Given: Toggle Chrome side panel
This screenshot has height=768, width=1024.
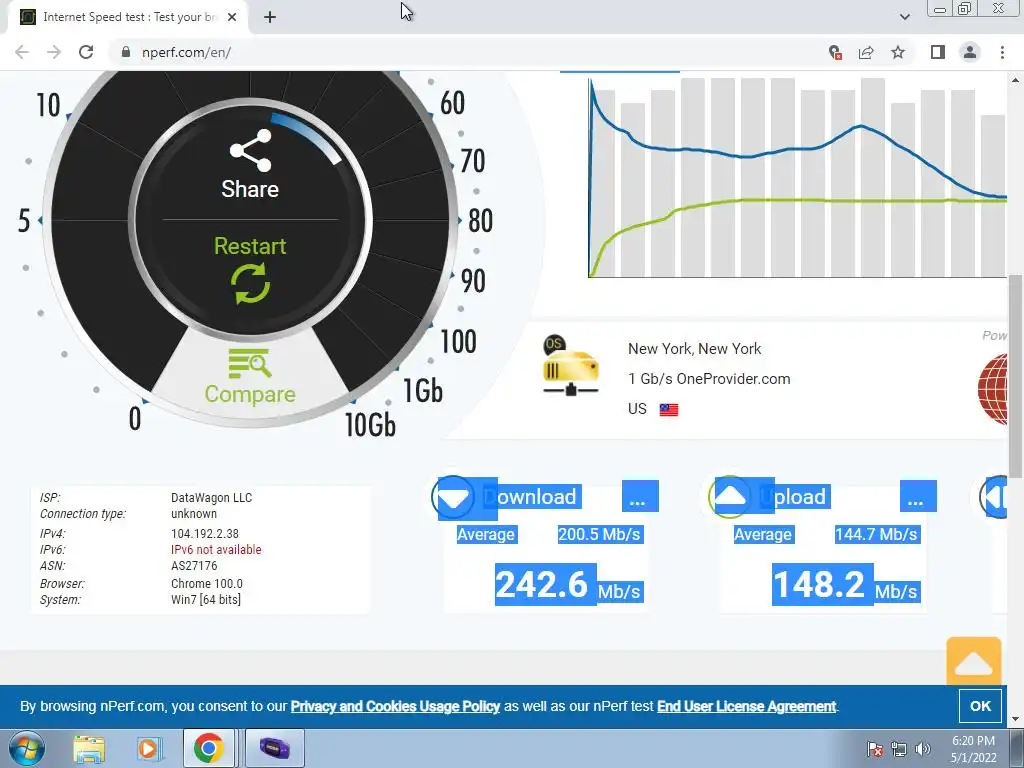Looking at the screenshot, I should [938, 52].
